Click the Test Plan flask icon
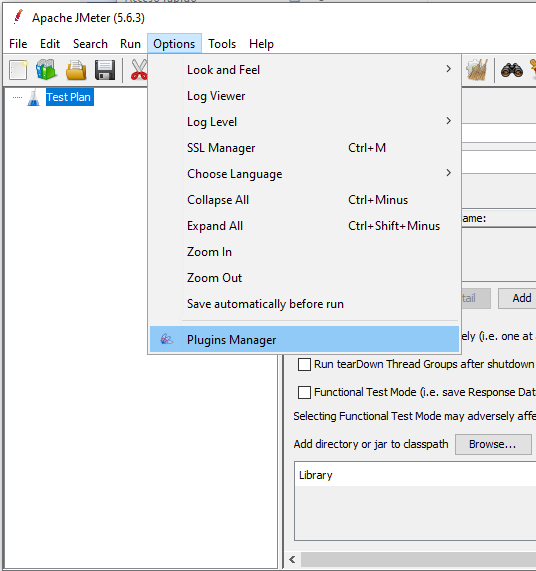 [34, 97]
